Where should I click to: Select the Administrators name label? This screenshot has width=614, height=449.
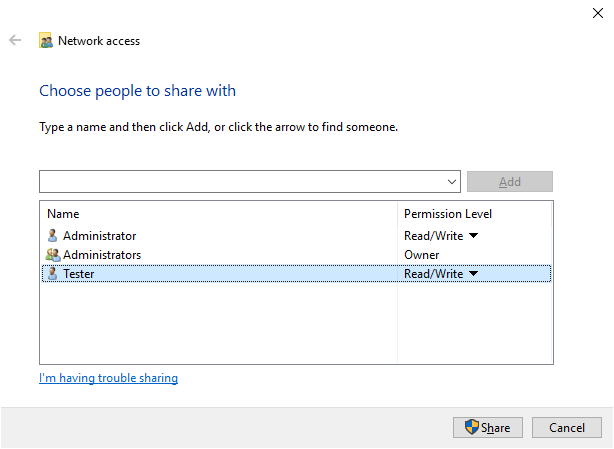click(x=102, y=255)
